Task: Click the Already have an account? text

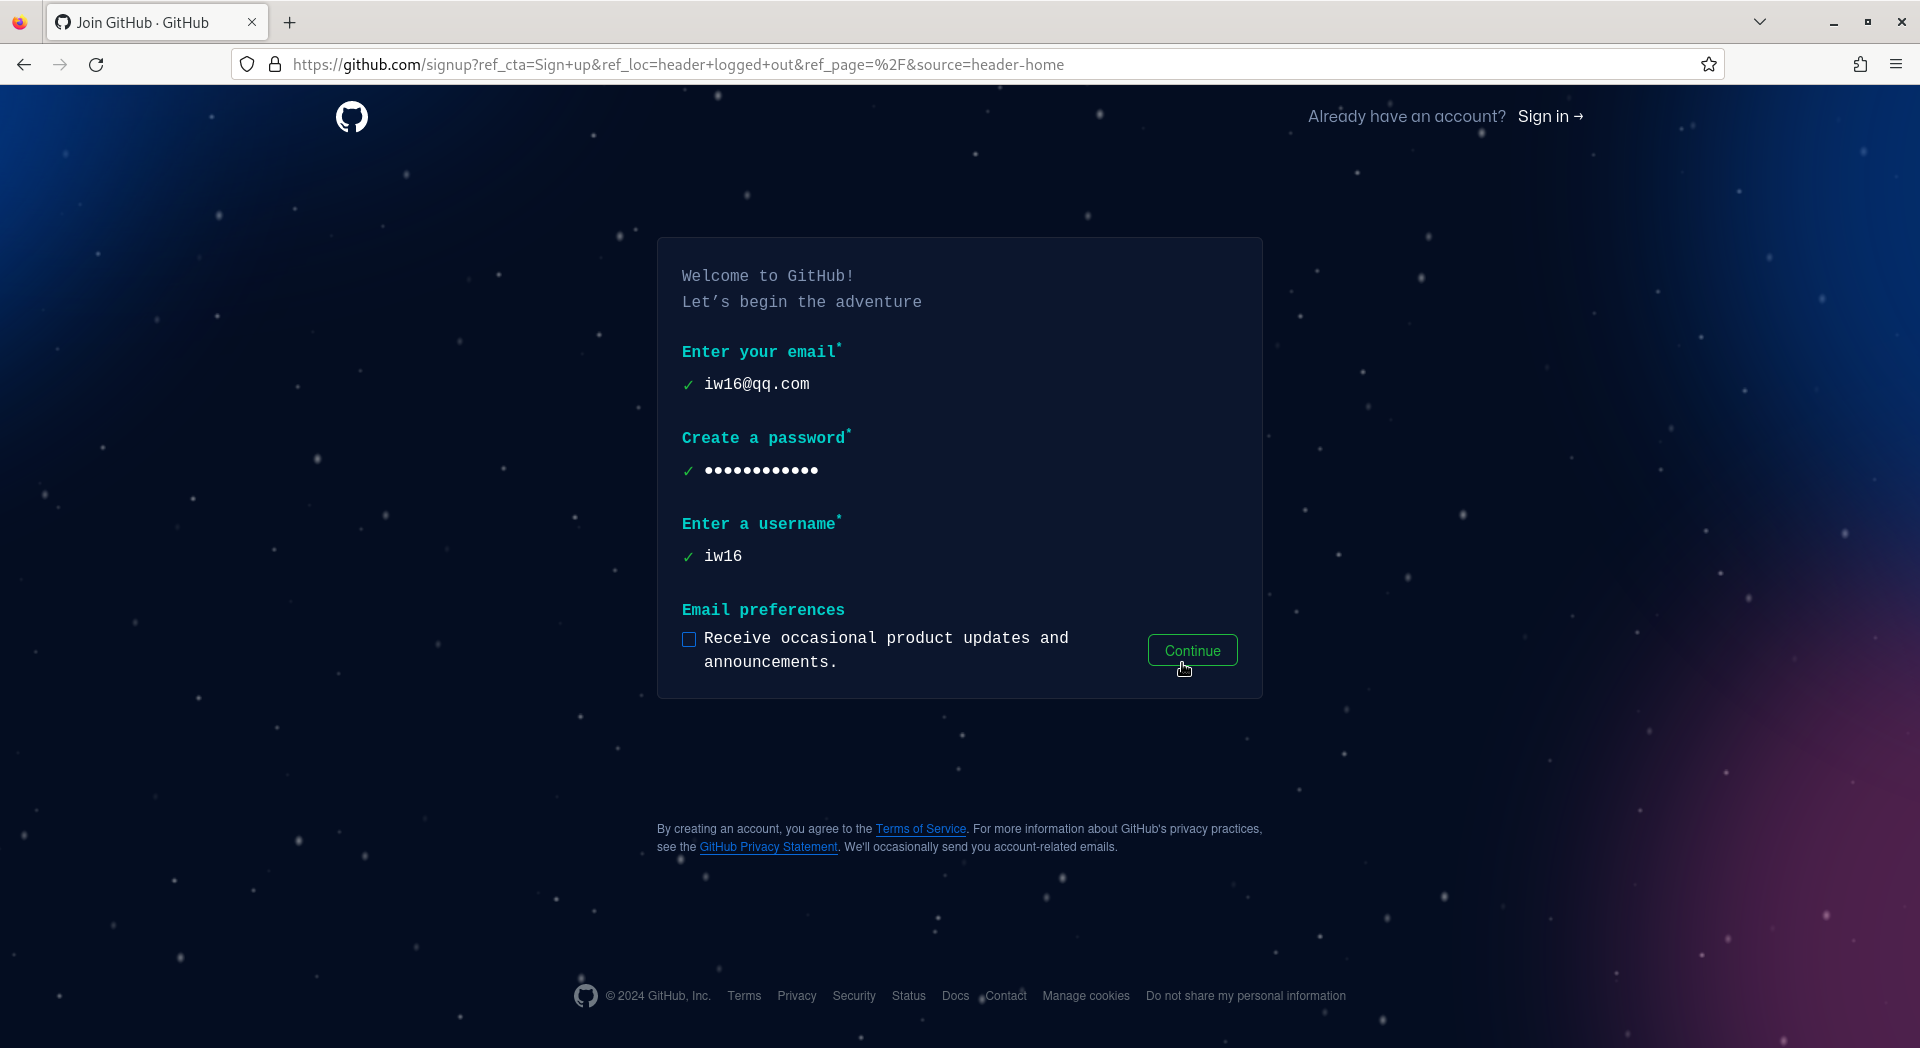Action: point(1407,117)
